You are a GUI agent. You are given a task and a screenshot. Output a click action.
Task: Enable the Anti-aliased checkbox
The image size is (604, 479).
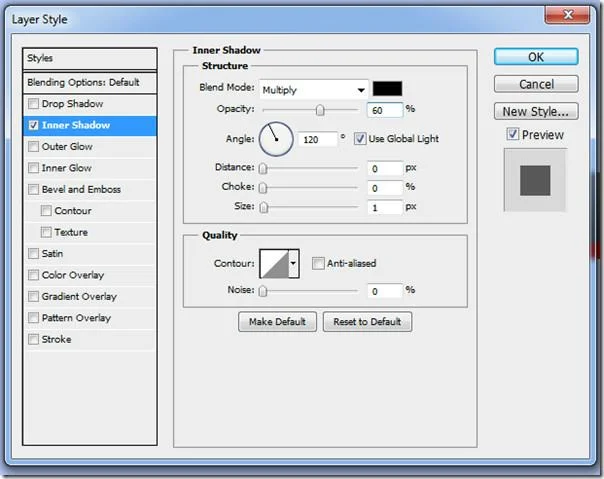[318, 264]
